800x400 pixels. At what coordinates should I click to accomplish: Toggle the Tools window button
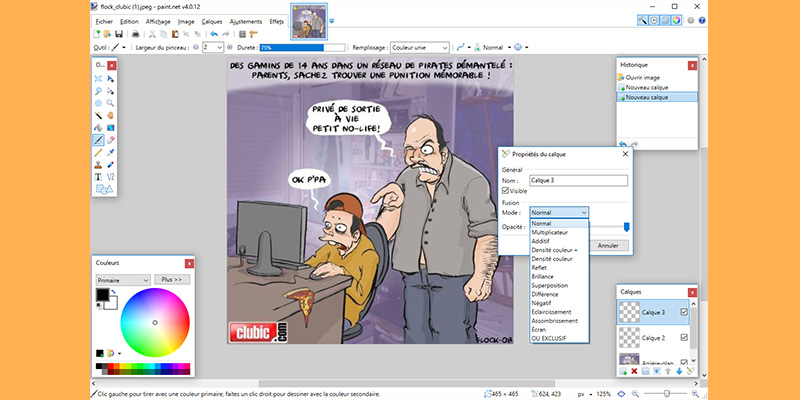pos(642,20)
